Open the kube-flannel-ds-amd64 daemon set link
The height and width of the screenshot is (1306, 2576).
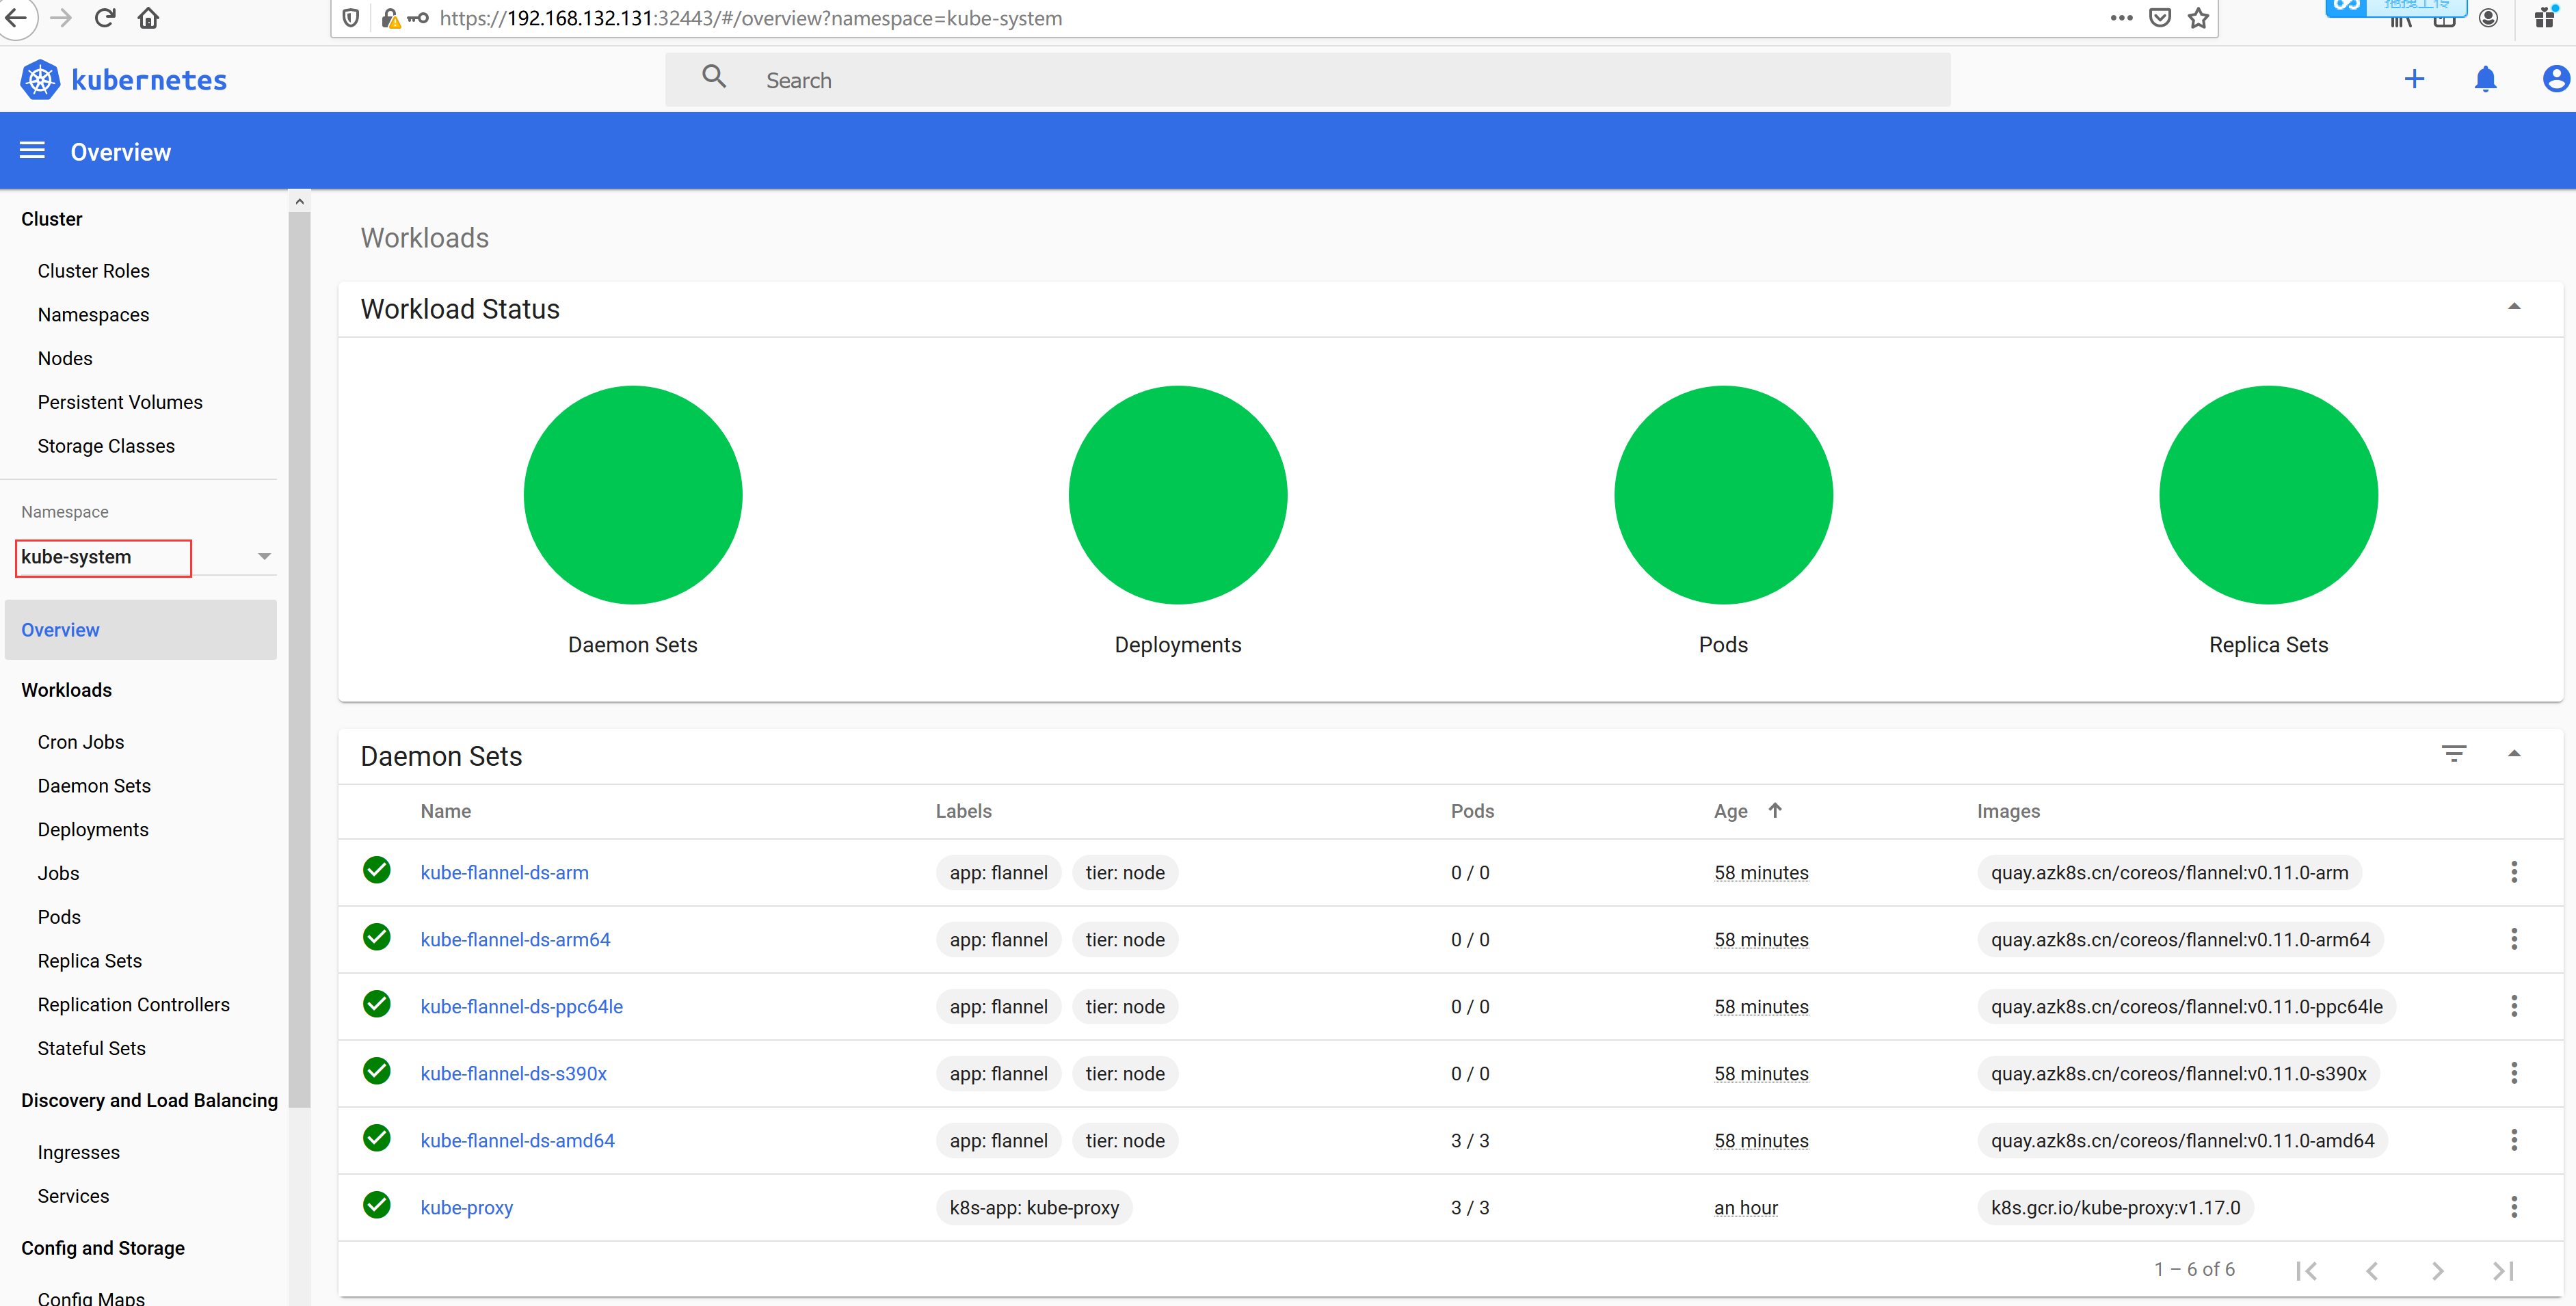[517, 1140]
